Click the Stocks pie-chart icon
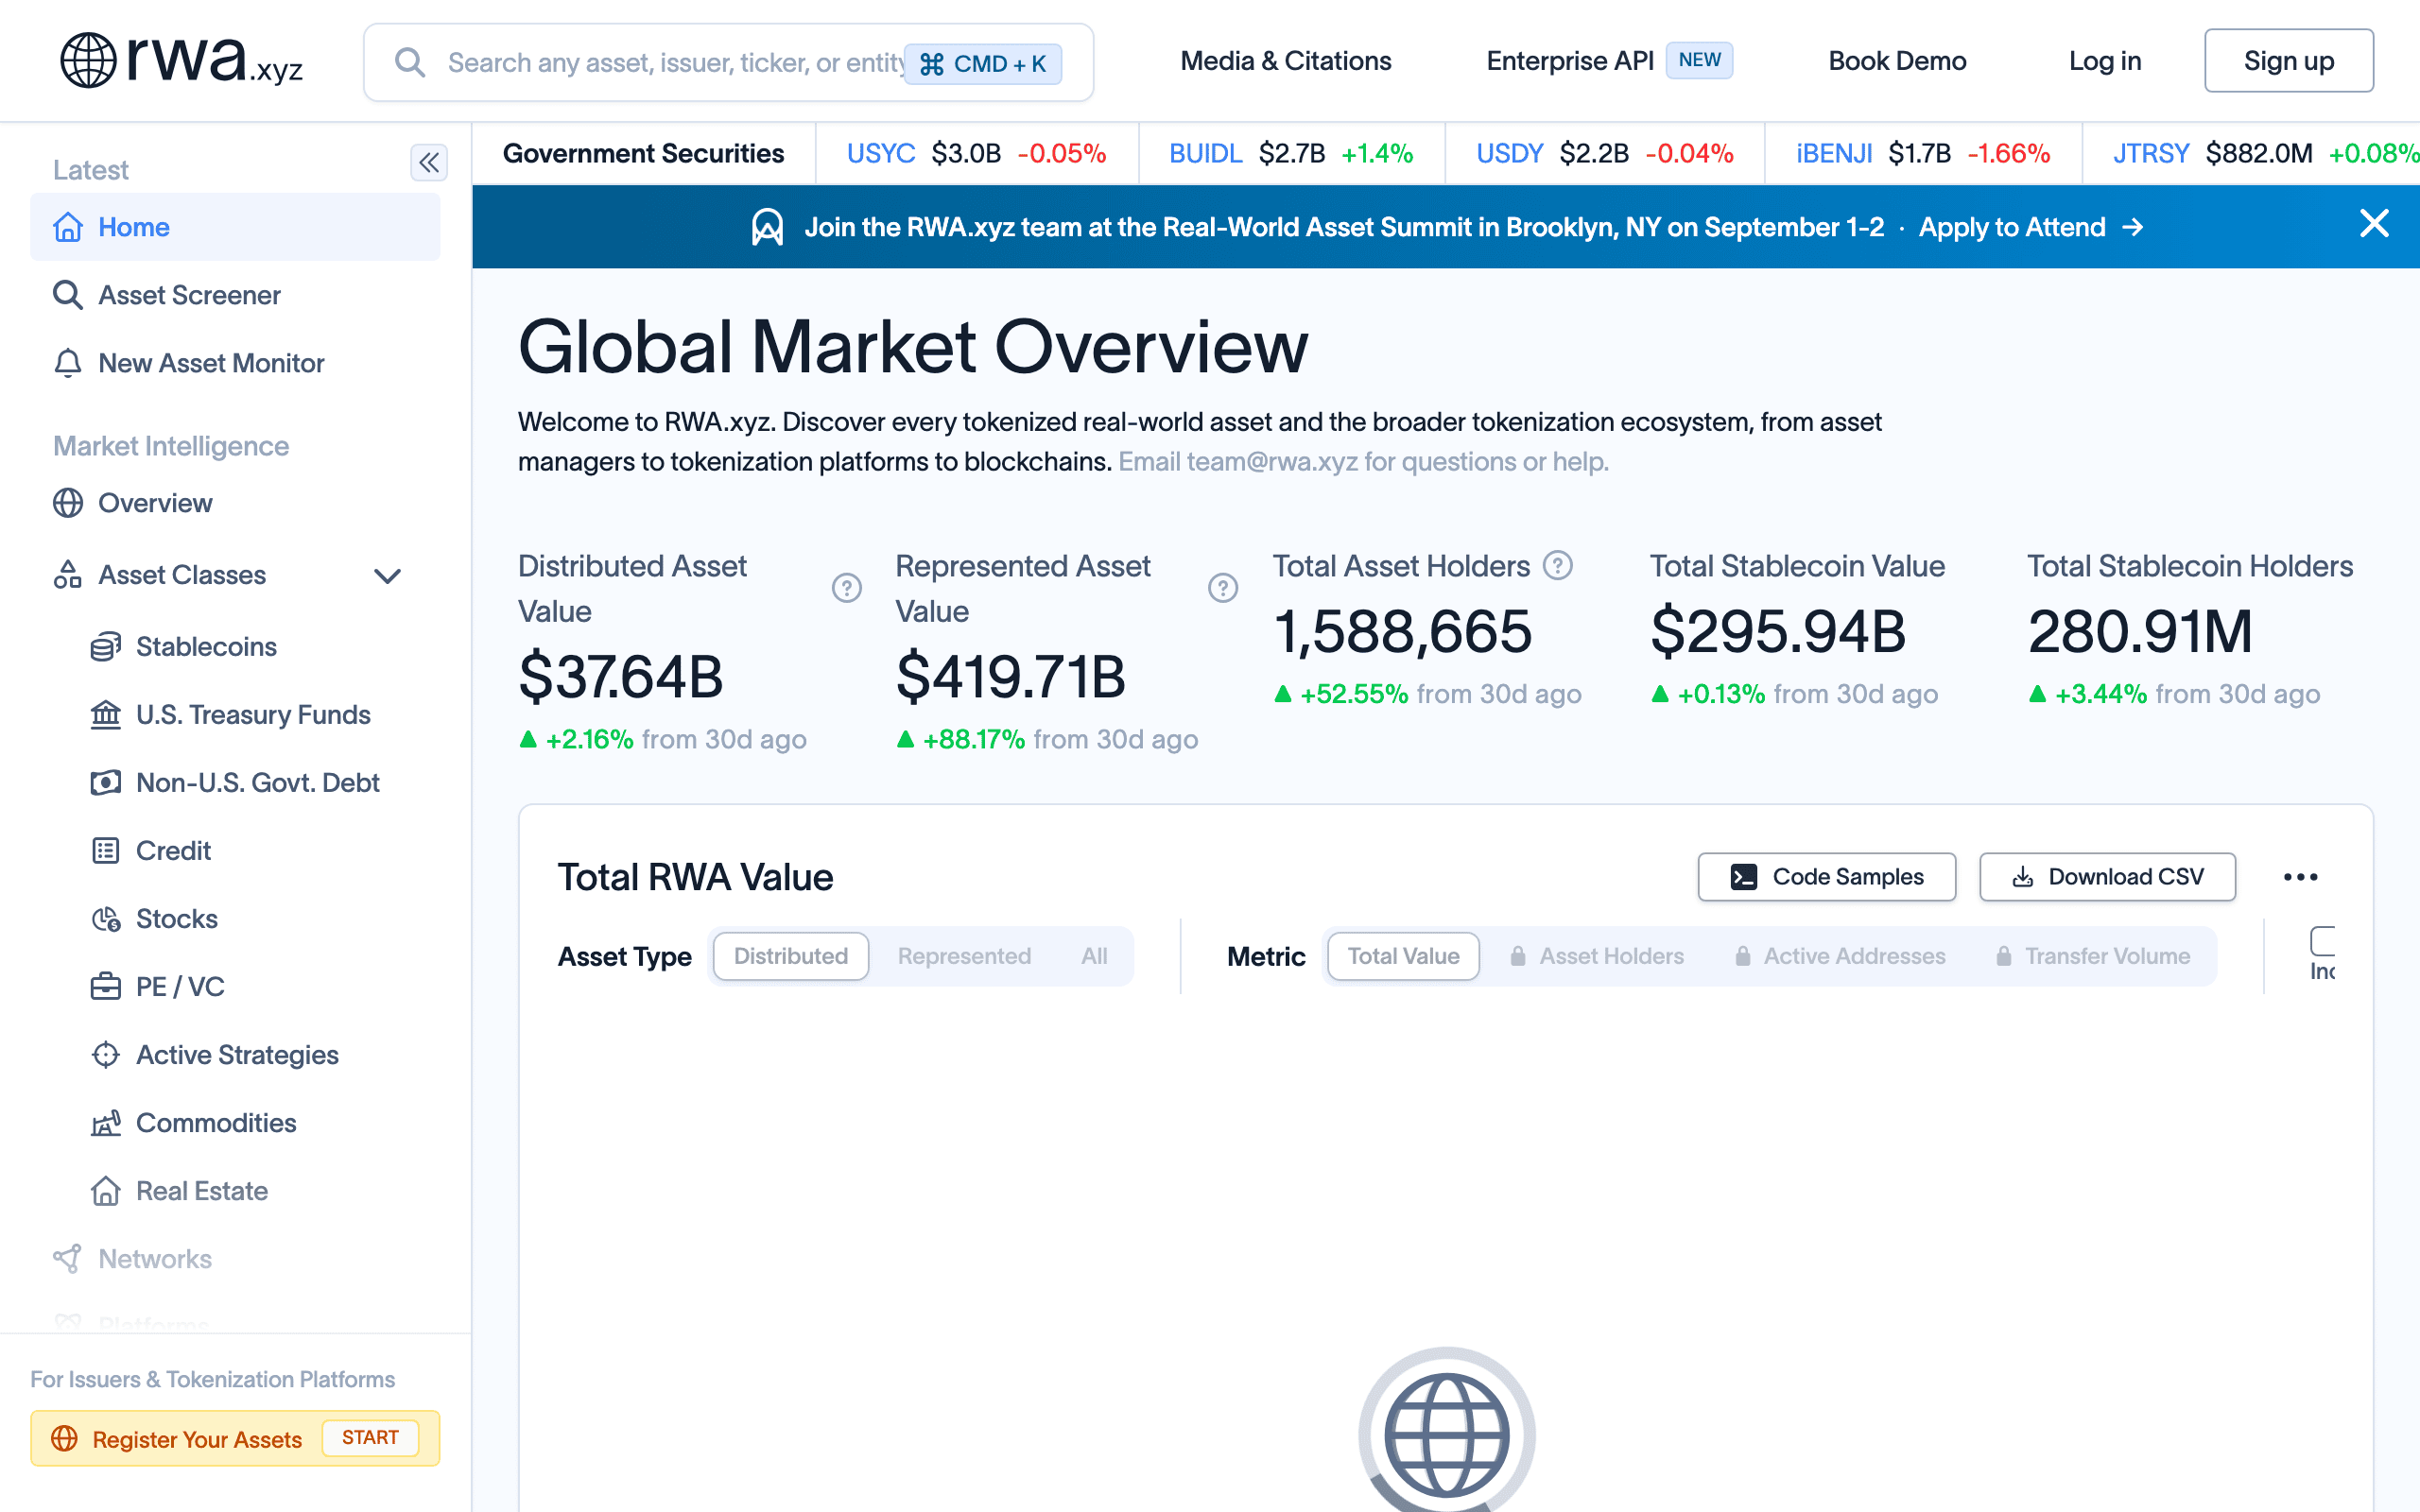The width and height of the screenshot is (2420, 1512). coord(106,919)
